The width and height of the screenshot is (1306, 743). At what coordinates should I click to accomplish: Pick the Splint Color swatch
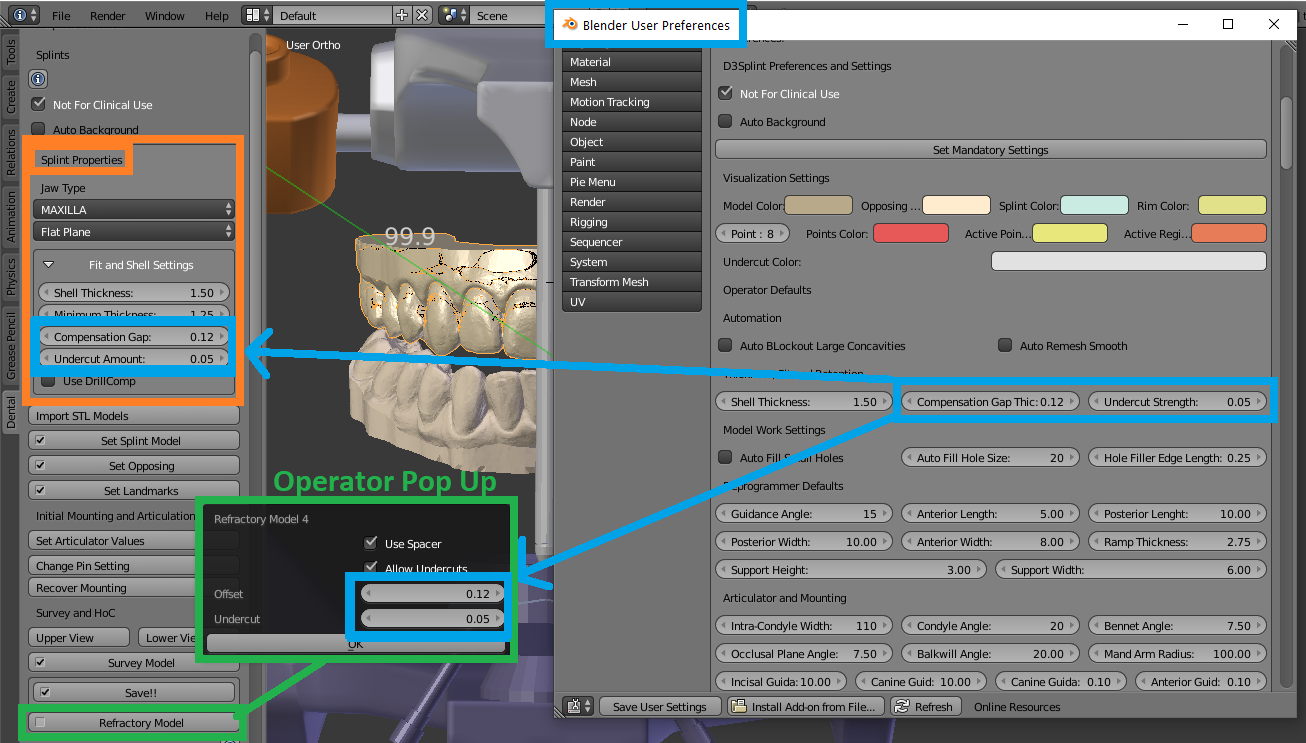coord(1094,206)
